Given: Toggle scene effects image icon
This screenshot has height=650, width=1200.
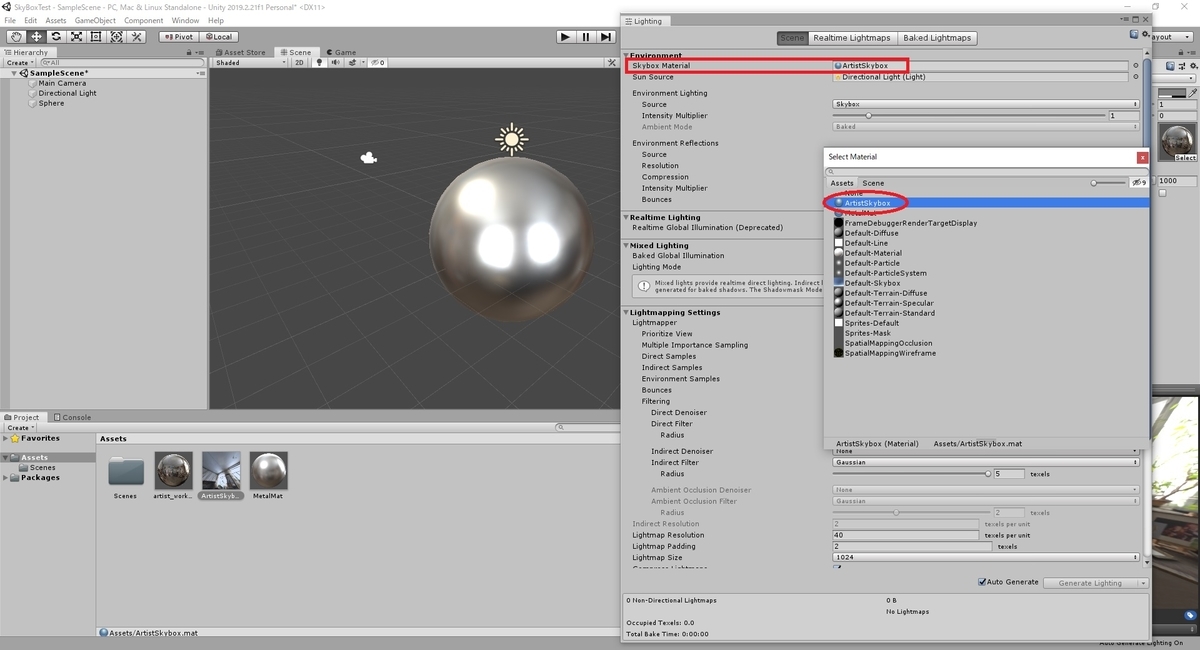Looking at the screenshot, I should [351, 63].
